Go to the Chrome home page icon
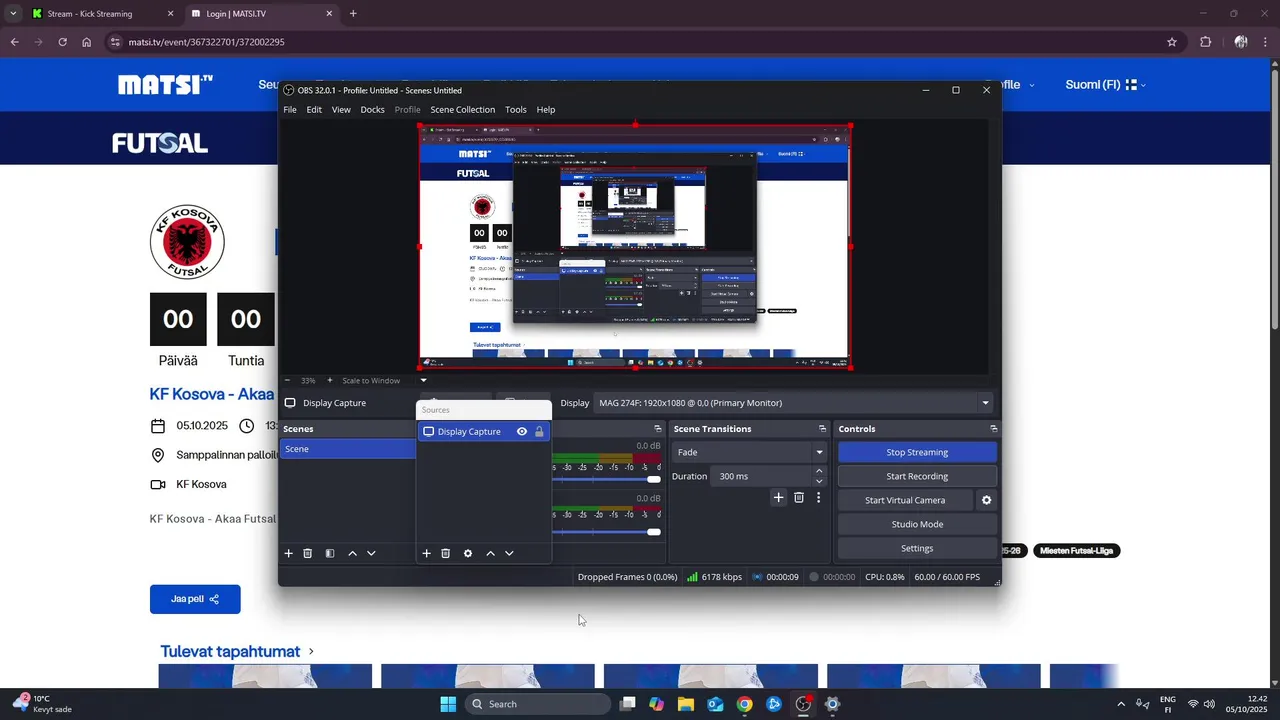 [x=87, y=42]
